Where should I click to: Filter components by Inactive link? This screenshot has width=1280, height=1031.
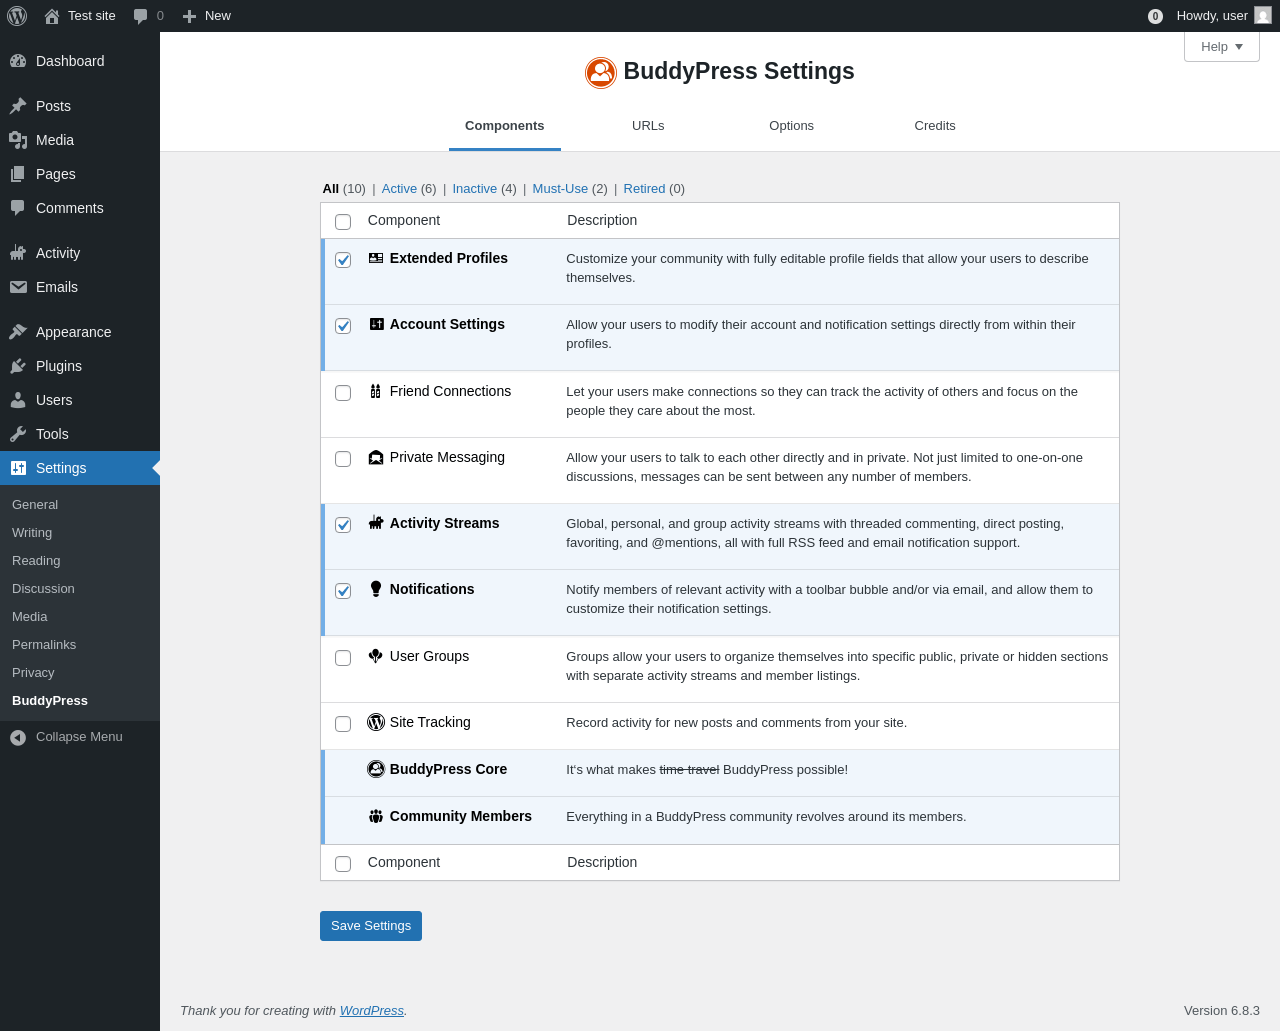(474, 189)
